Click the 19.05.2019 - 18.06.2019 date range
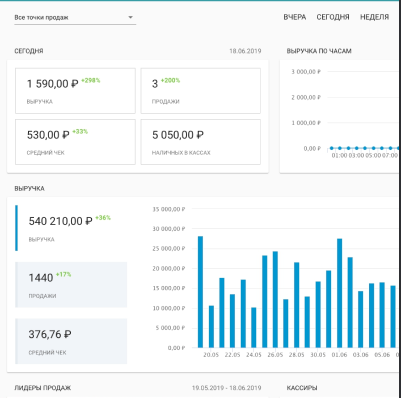This screenshot has width=401, height=398. pyautogui.click(x=226, y=388)
